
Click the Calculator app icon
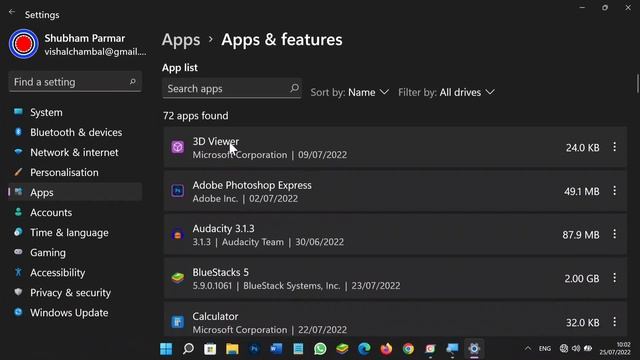pos(178,322)
